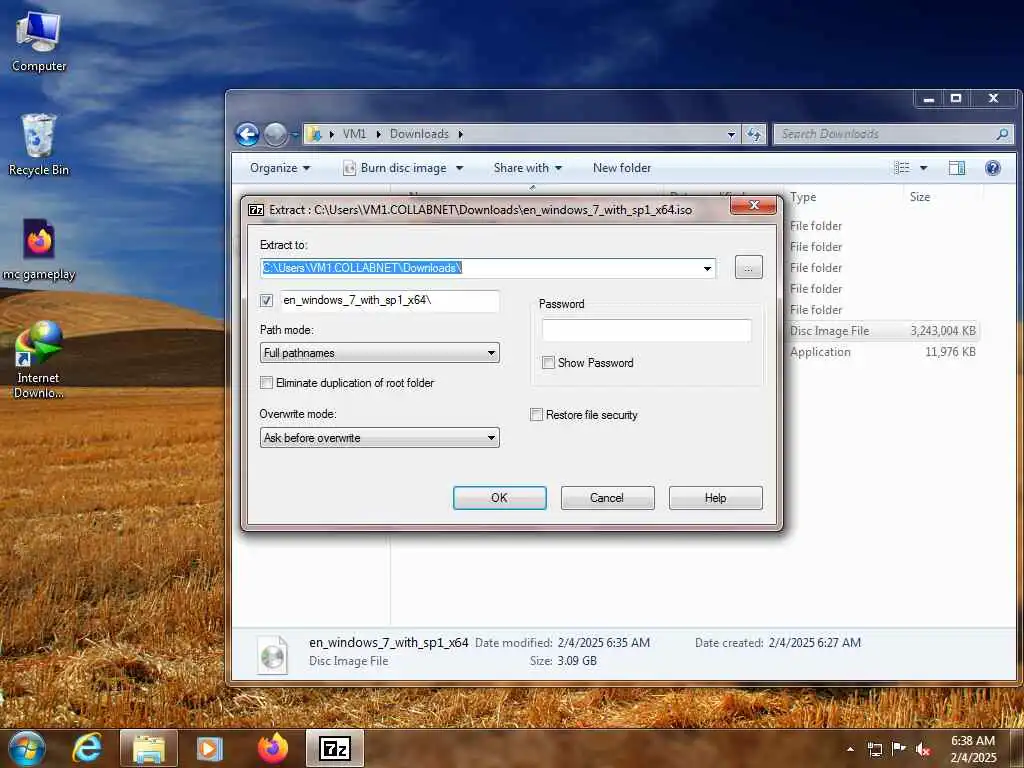Open the Windows Start menu orb
1024x768 pixels.
(x=27, y=748)
